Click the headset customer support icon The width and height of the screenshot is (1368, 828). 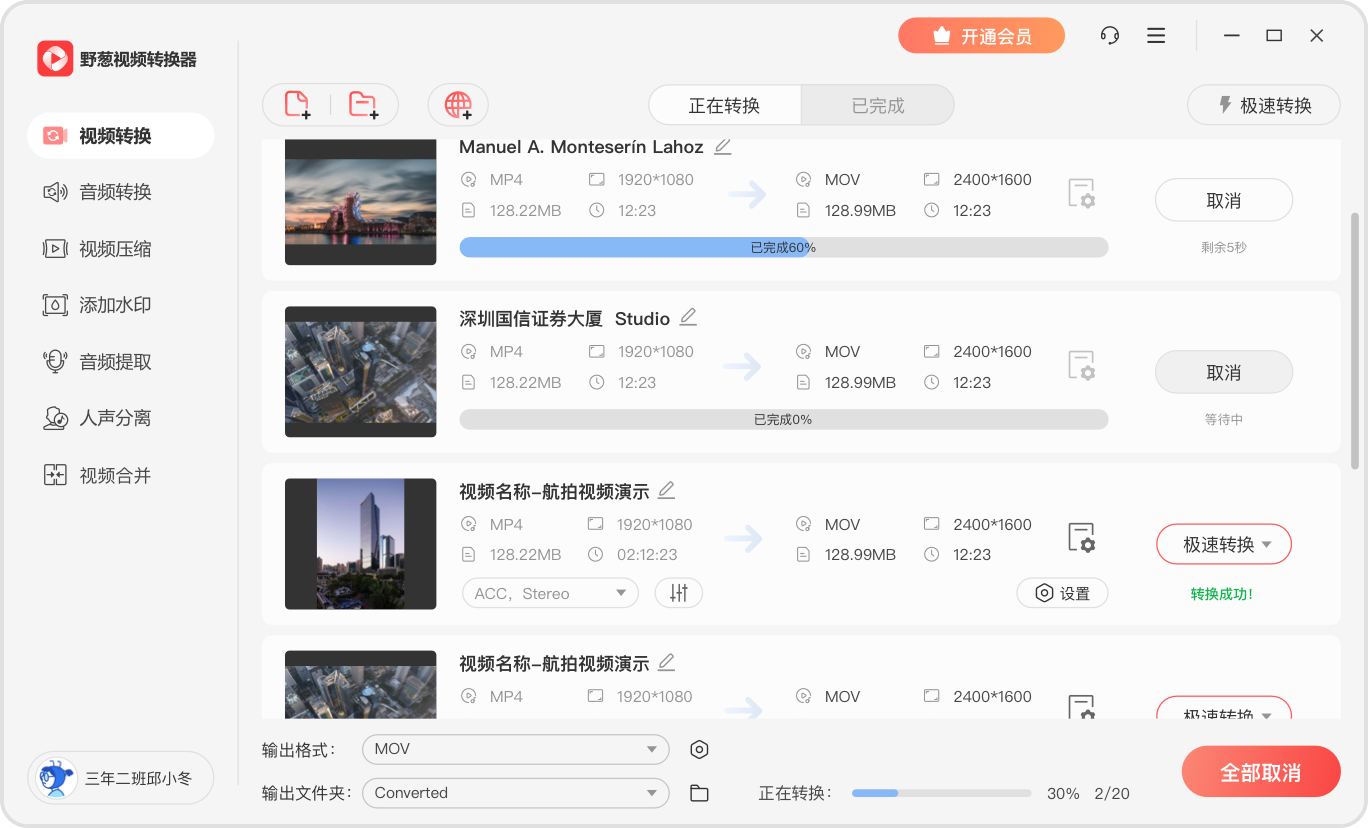(x=1109, y=35)
